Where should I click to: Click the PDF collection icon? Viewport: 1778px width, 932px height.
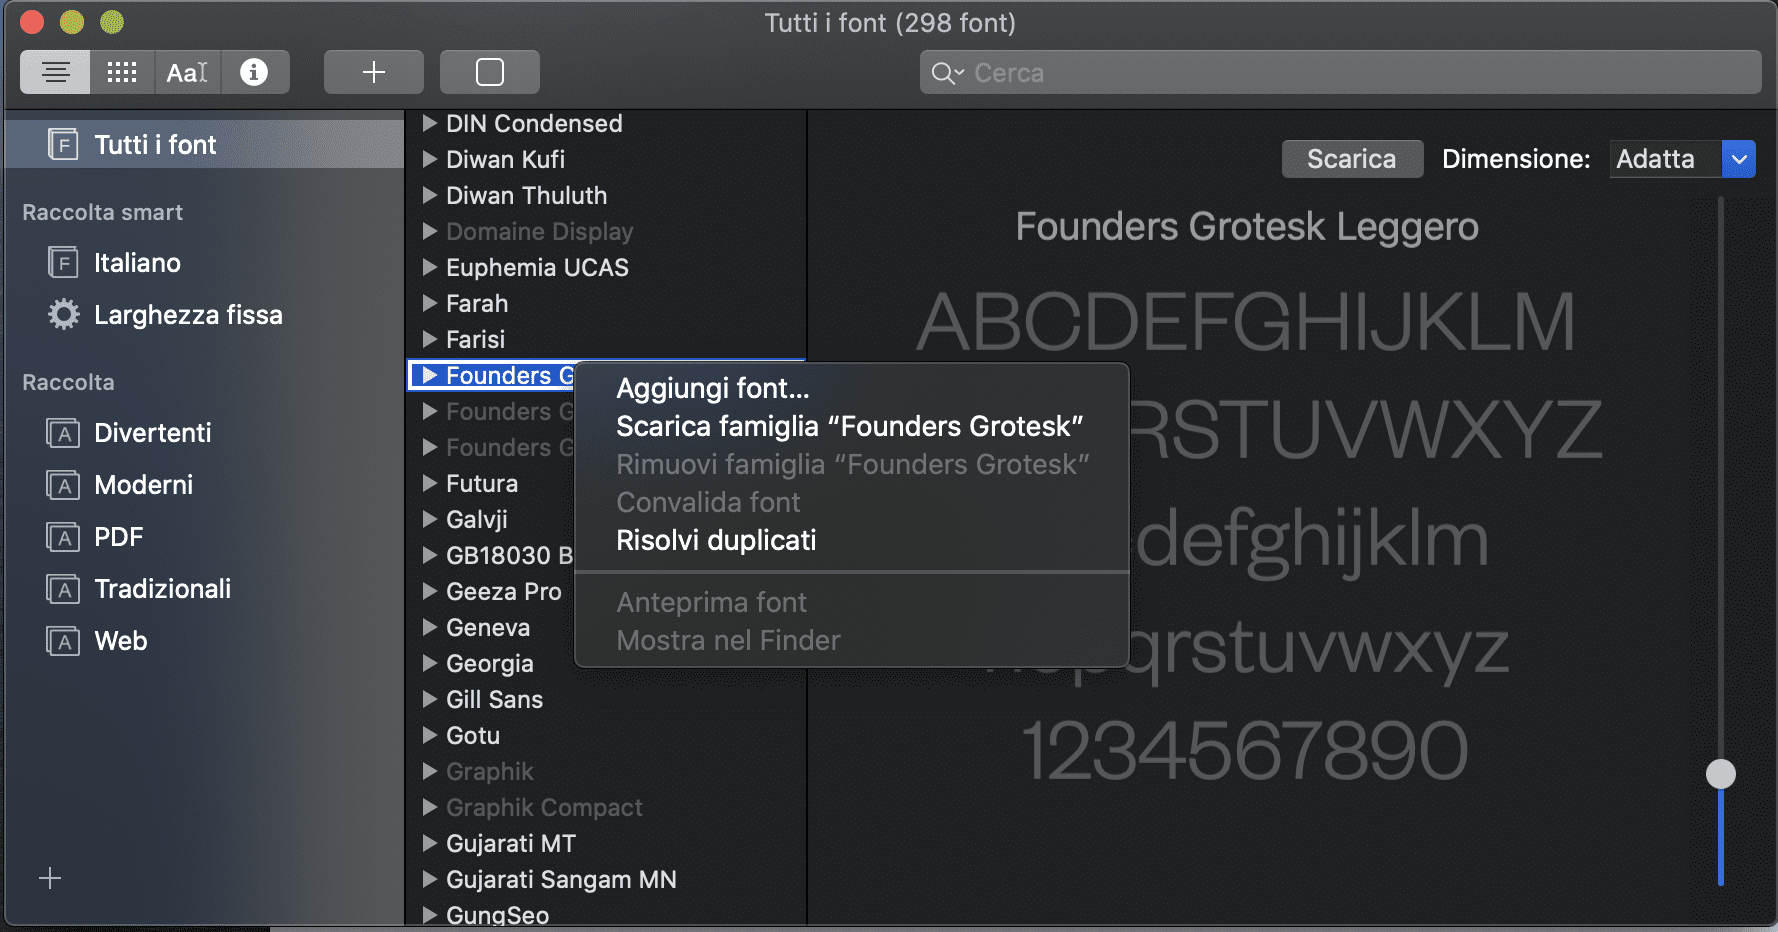click(x=63, y=537)
